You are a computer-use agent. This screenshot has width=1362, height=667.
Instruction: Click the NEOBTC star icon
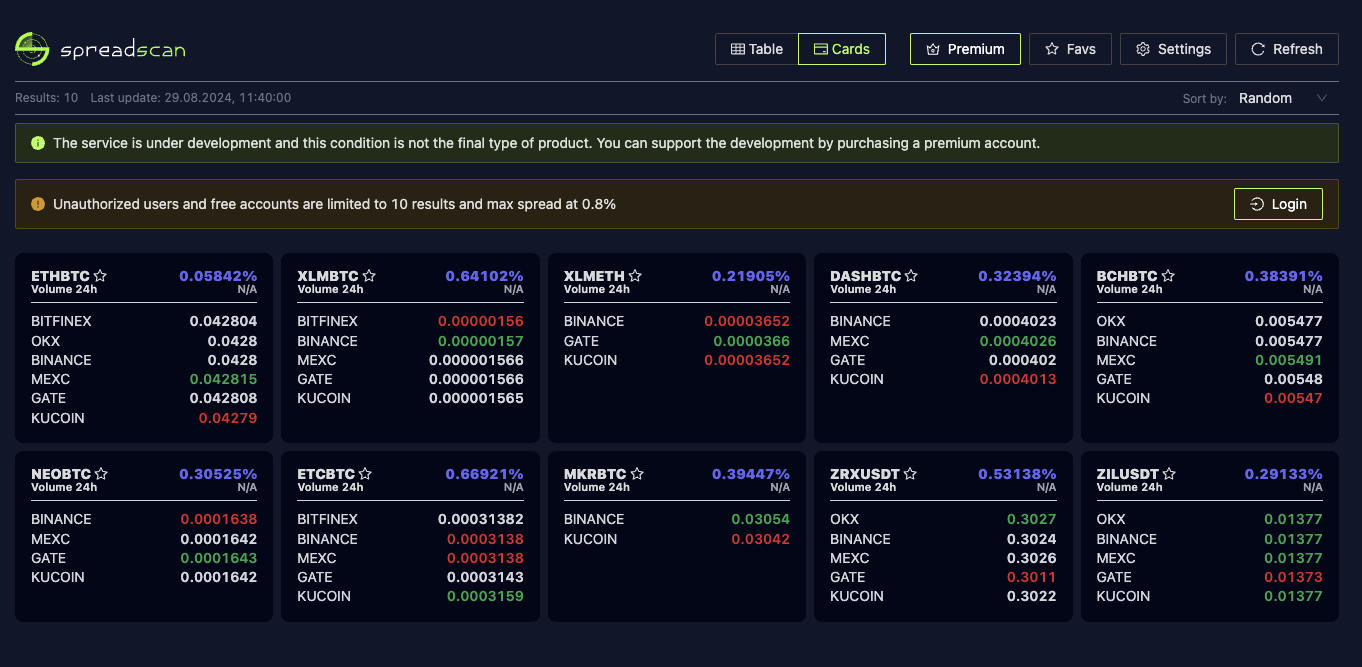tap(101, 474)
